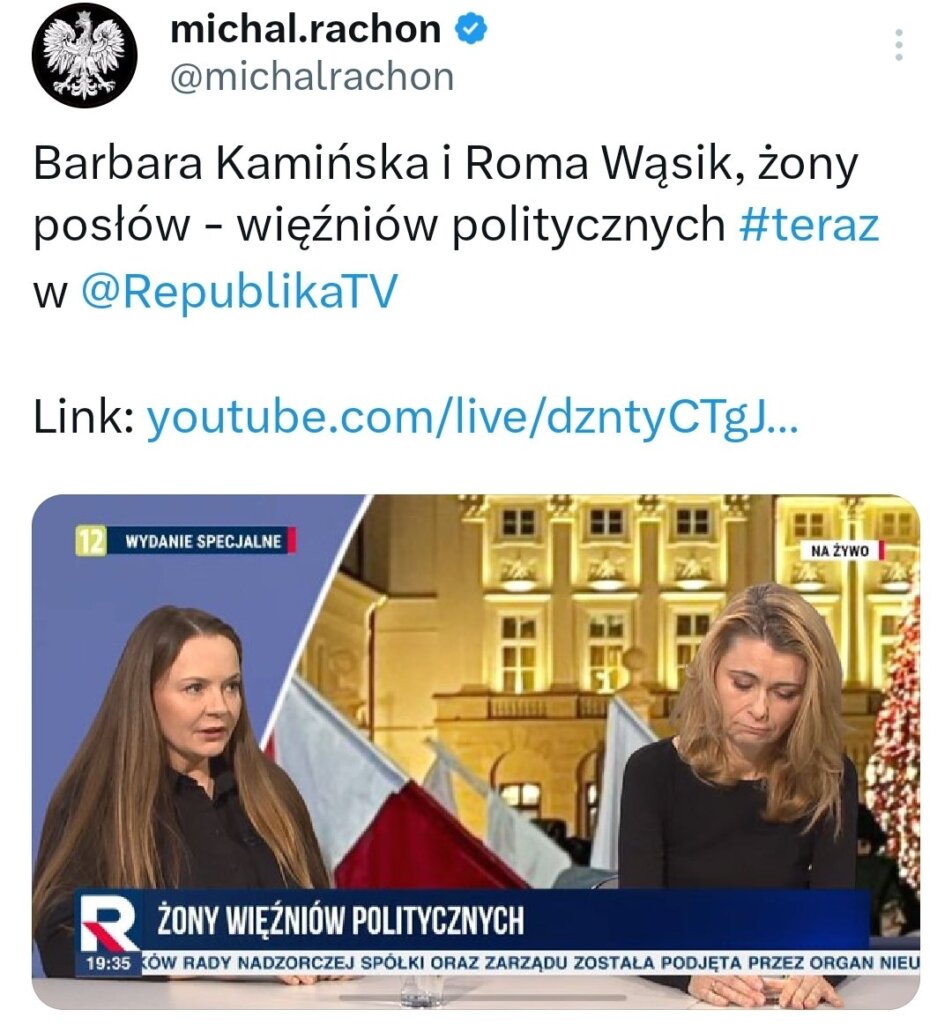This screenshot has width=952, height=1024.
Task: Click the michal.rachon display name
Action: 306,30
